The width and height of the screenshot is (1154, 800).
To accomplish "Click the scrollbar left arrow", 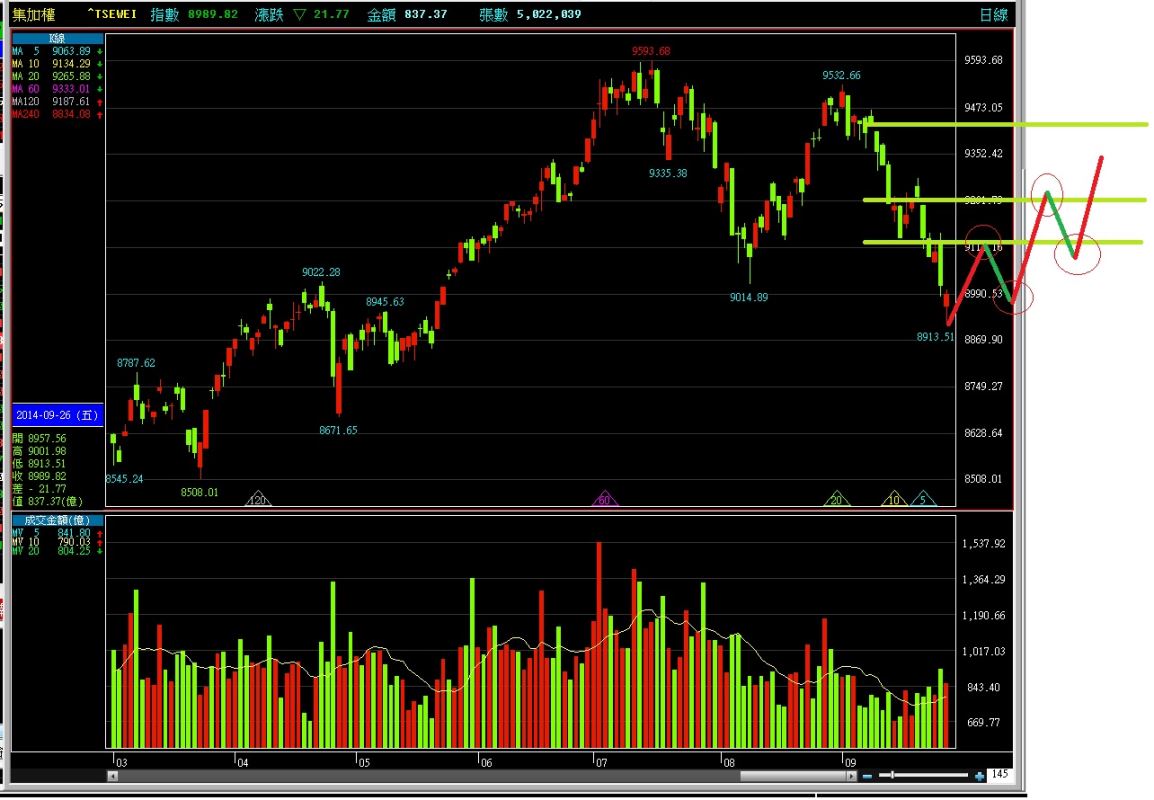I will point(112,776).
